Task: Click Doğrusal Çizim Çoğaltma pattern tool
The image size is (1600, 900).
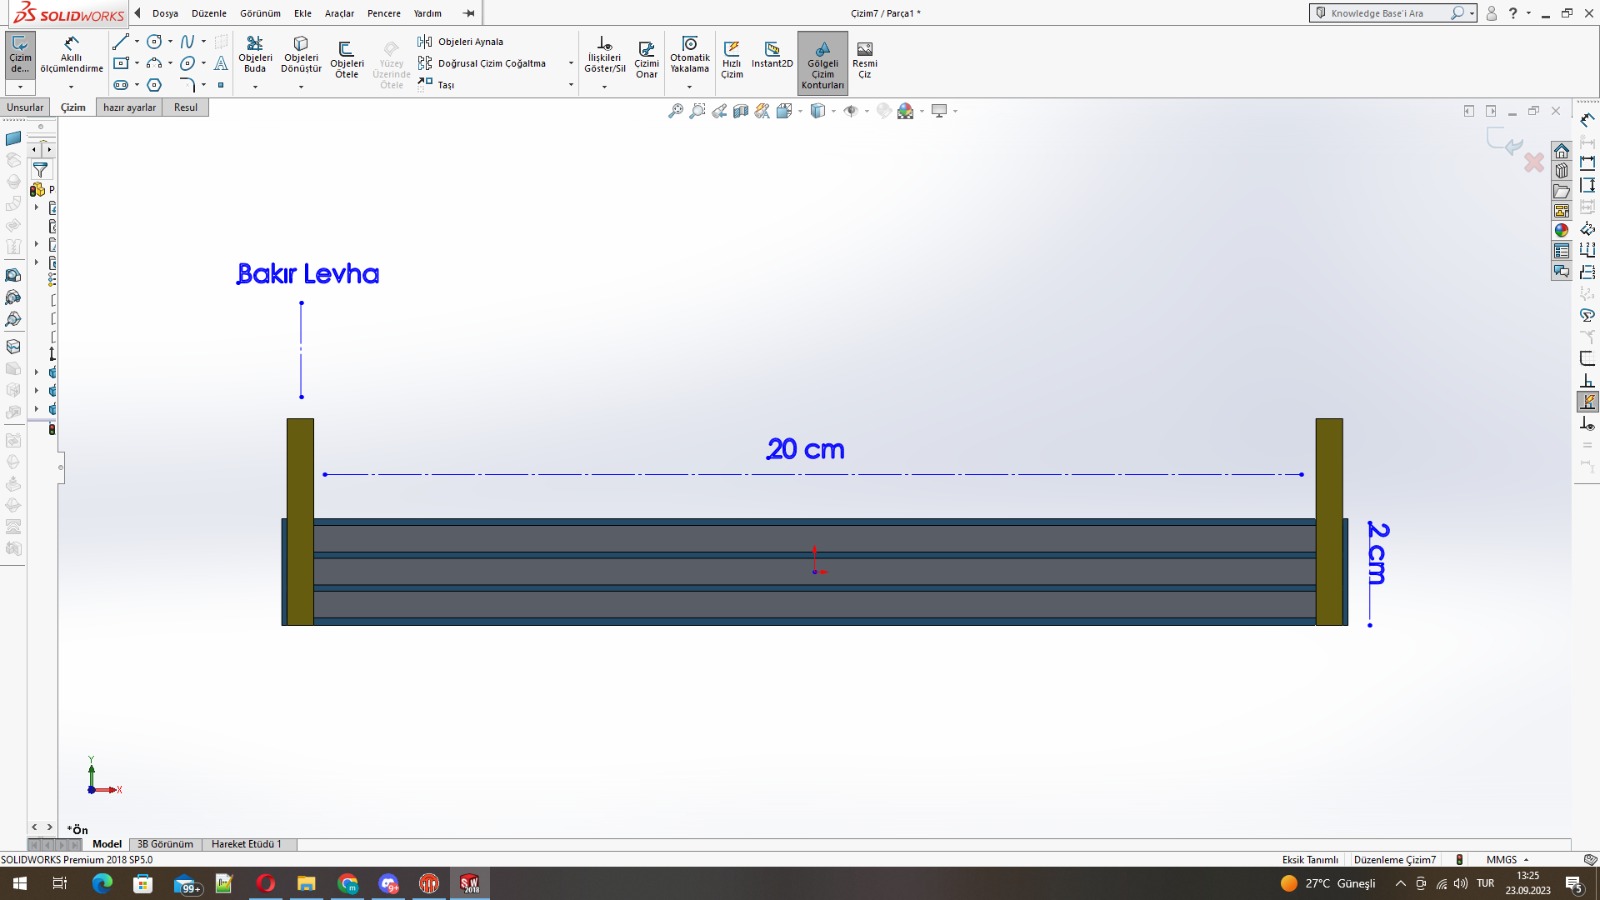Action: coord(482,63)
